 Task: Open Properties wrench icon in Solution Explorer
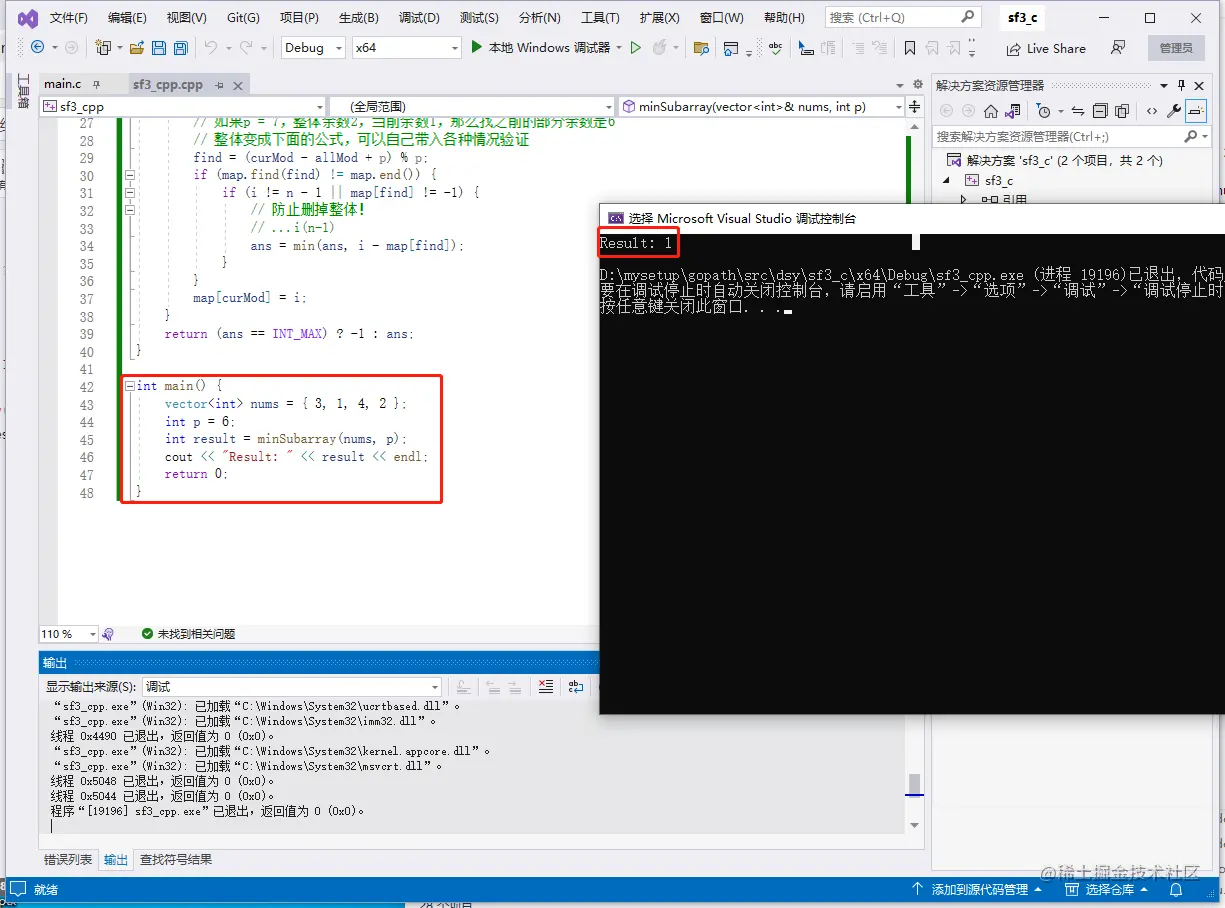pyautogui.click(x=1174, y=111)
